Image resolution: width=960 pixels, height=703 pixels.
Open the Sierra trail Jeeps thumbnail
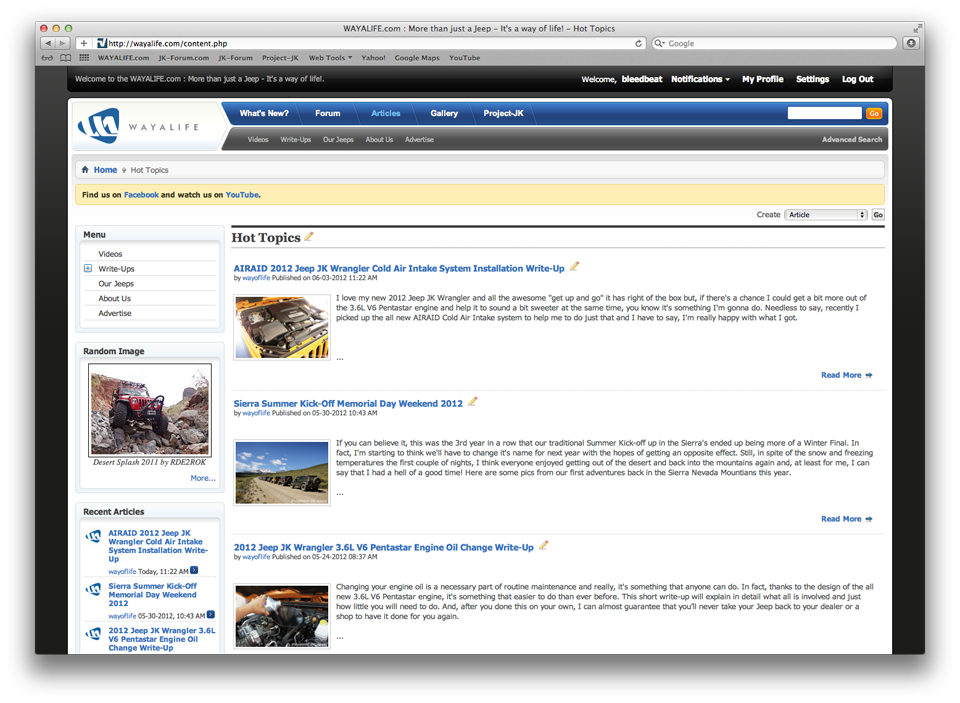click(x=282, y=472)
